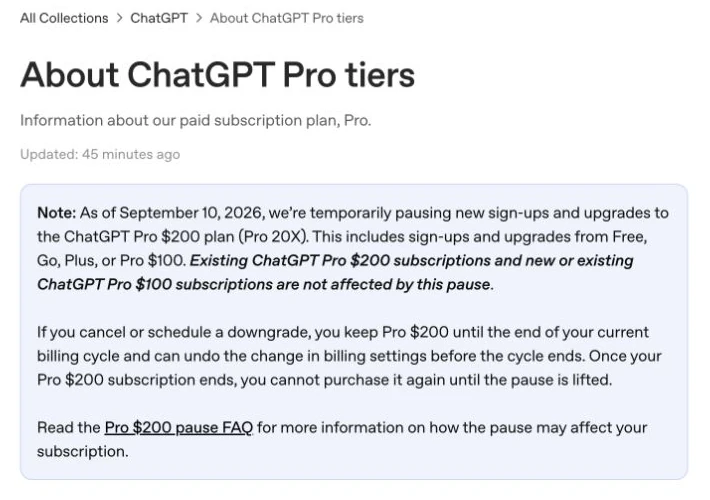This screenshot has width=710, height=500.
Task: Click the 'Go, Plus, or Pro $100' text
Action: pyautogui.click(x=111, y=260)
